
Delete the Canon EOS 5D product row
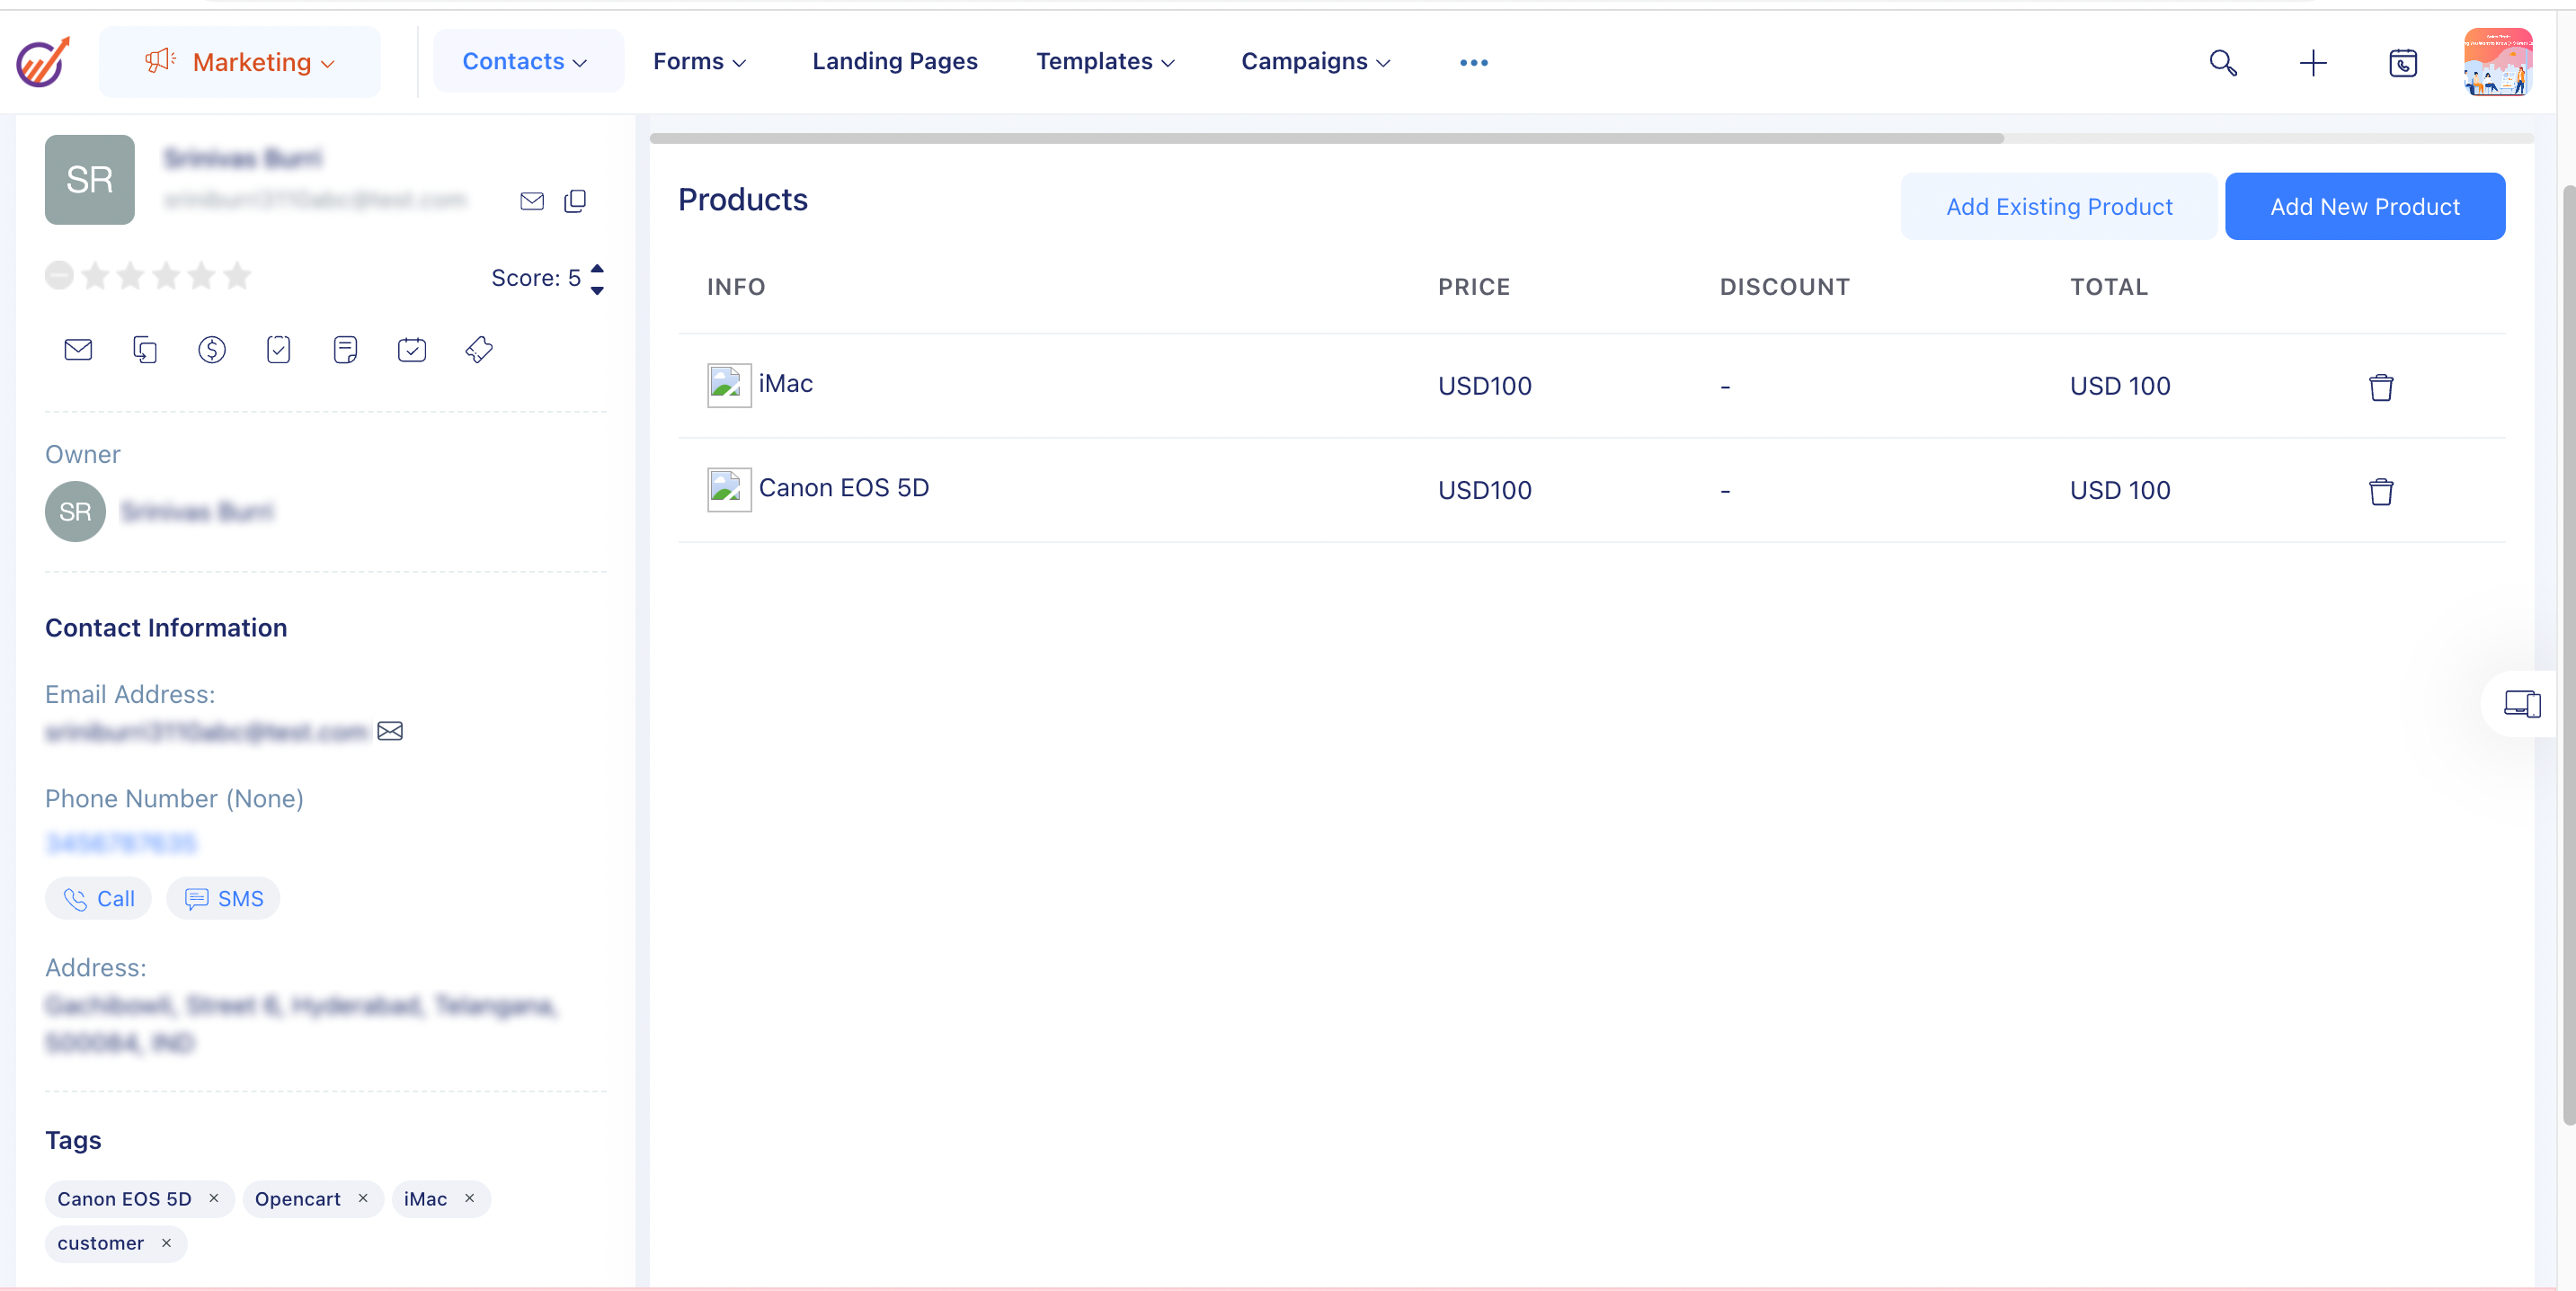pos(2381,492)
